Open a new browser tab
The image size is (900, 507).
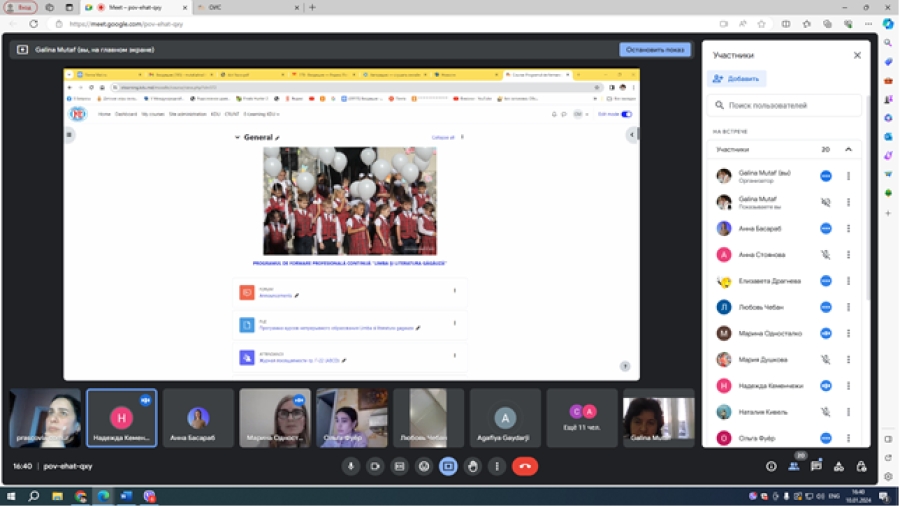(x=312, y=7)
